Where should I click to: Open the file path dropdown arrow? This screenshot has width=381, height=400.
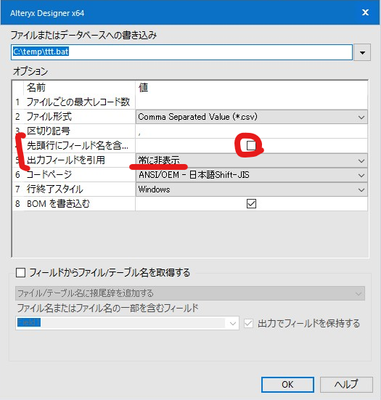pyautogui.click(x=363, y=53)
